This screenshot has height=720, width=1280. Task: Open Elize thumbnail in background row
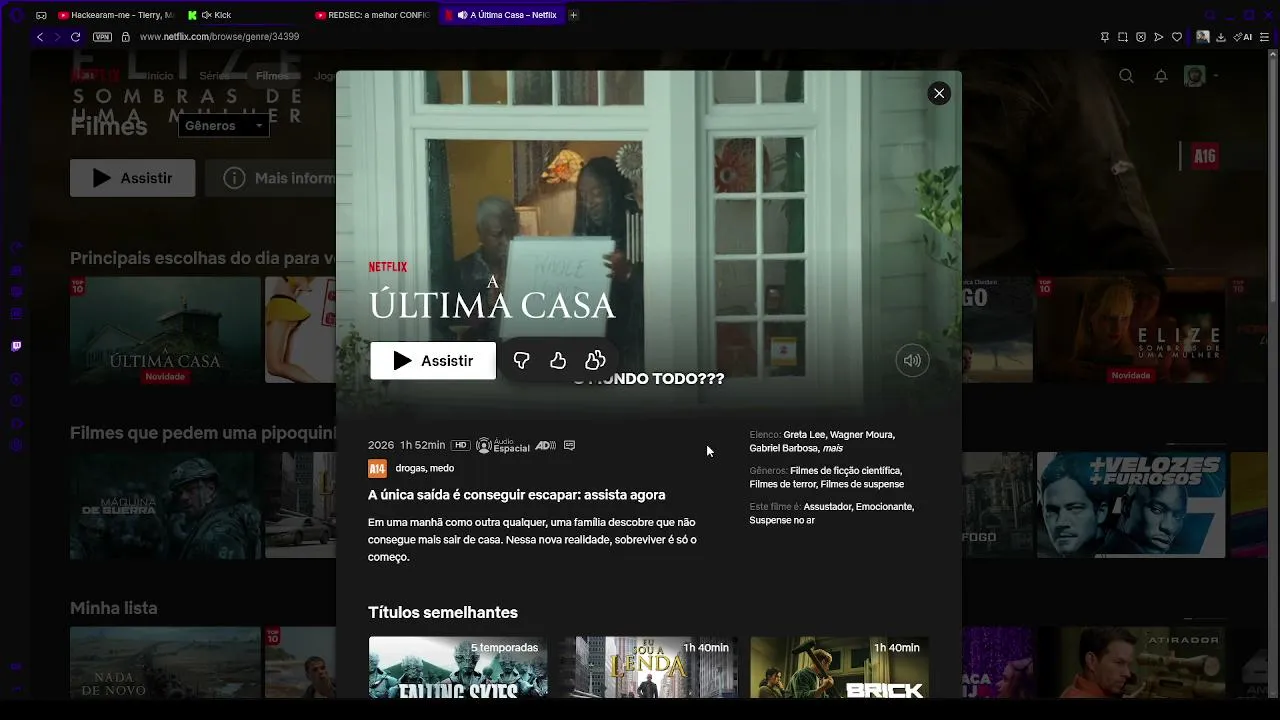(x=1130, y=330)
